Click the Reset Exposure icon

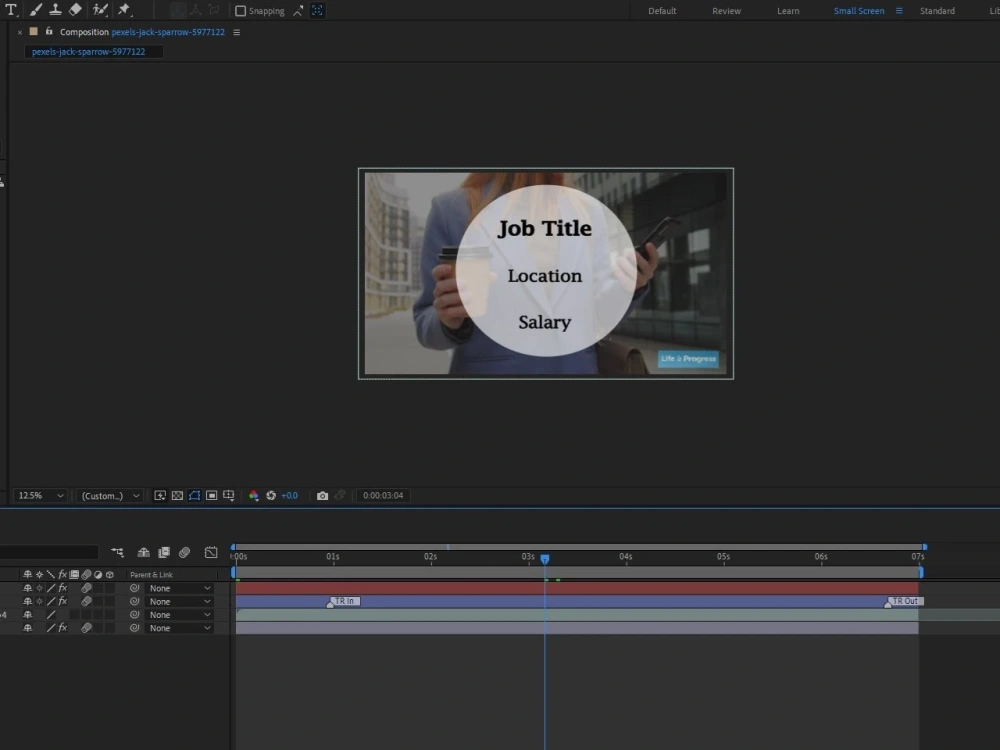(x=271, y=496)
